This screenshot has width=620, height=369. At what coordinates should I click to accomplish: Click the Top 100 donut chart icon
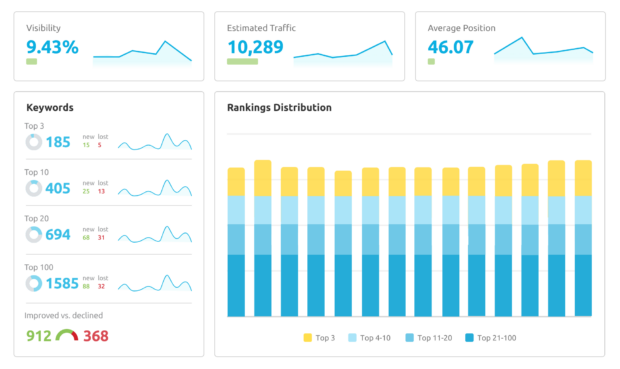pyautogui.click(x=34, y=283)
